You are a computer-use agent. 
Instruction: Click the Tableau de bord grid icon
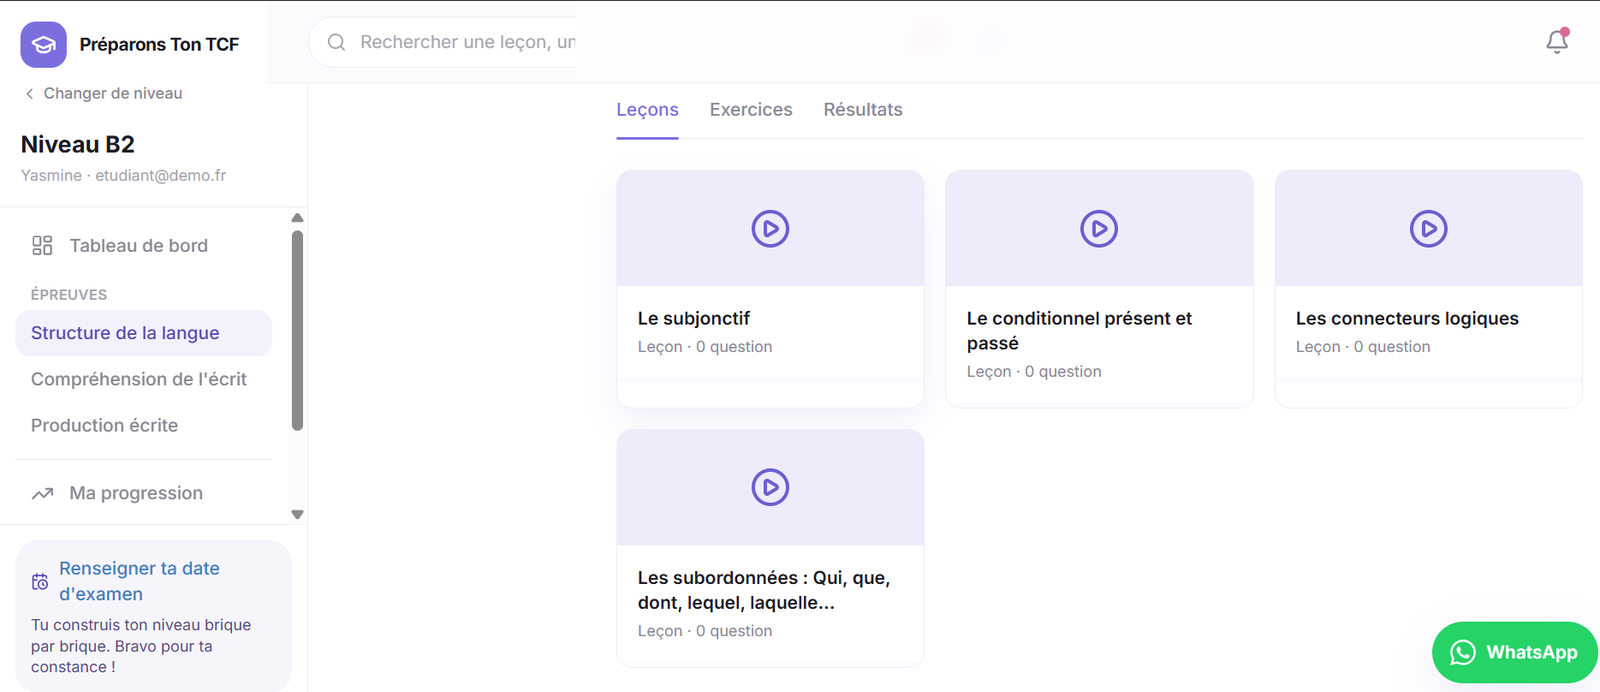[x=42, y=246]
